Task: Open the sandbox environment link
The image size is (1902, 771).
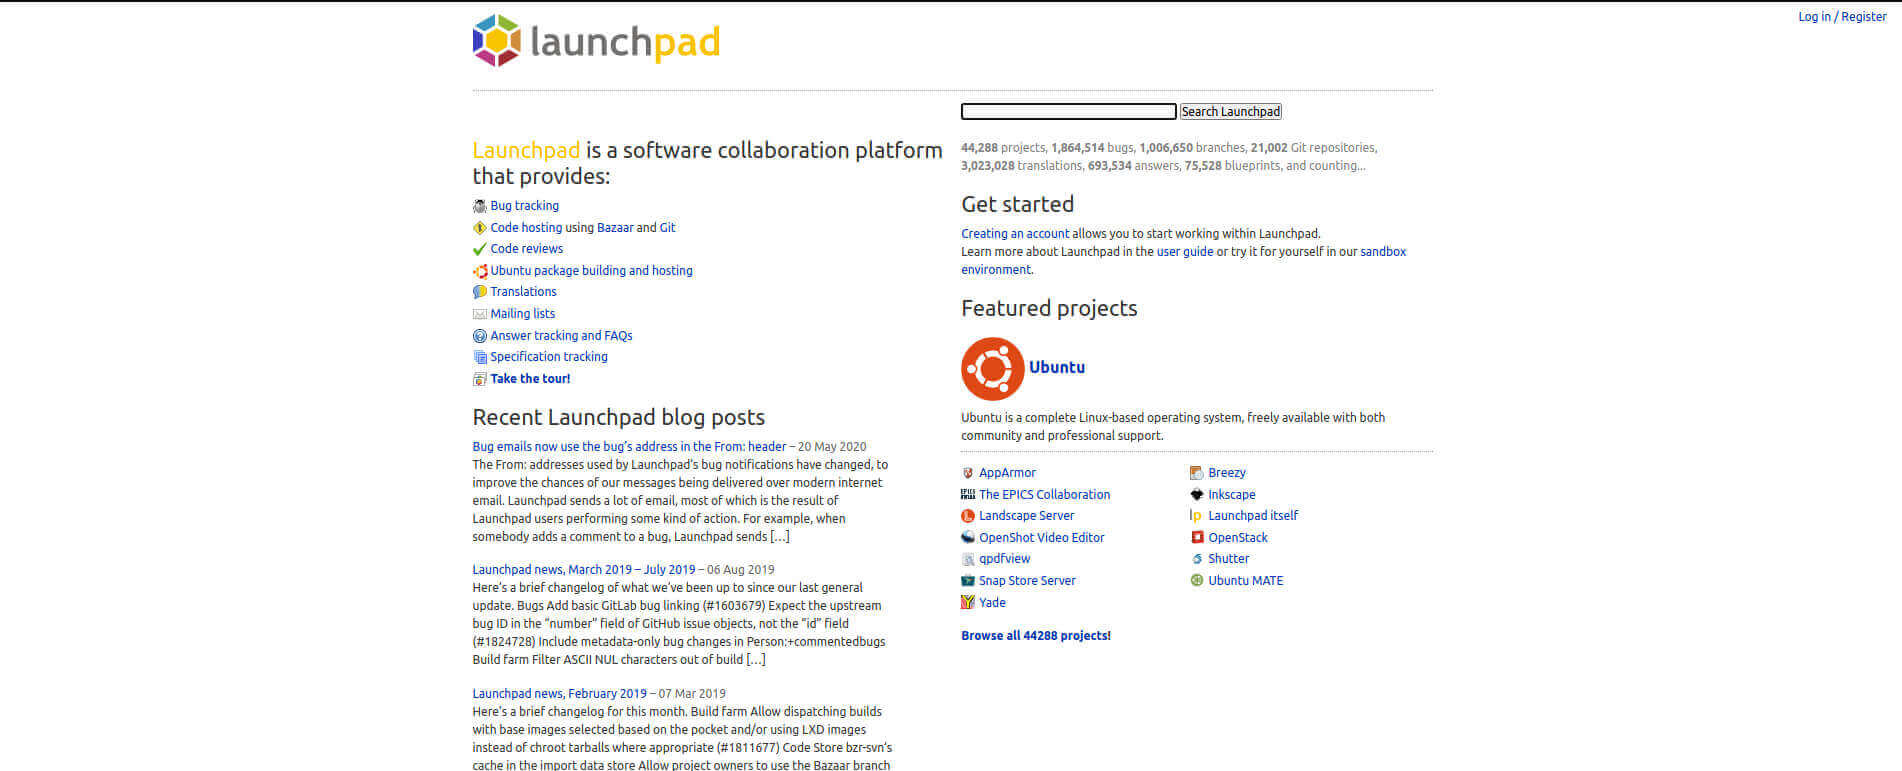Action: [1383, 252]
